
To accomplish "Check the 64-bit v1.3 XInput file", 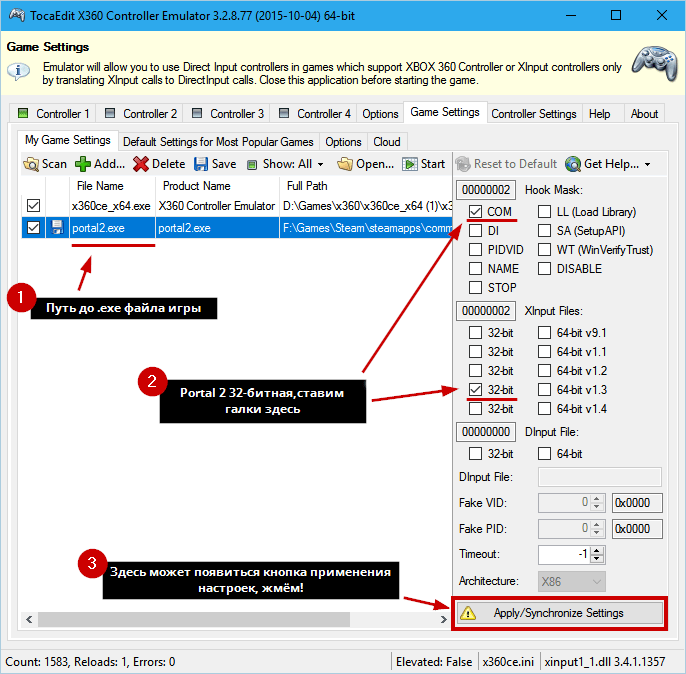I will click(544, 390).
